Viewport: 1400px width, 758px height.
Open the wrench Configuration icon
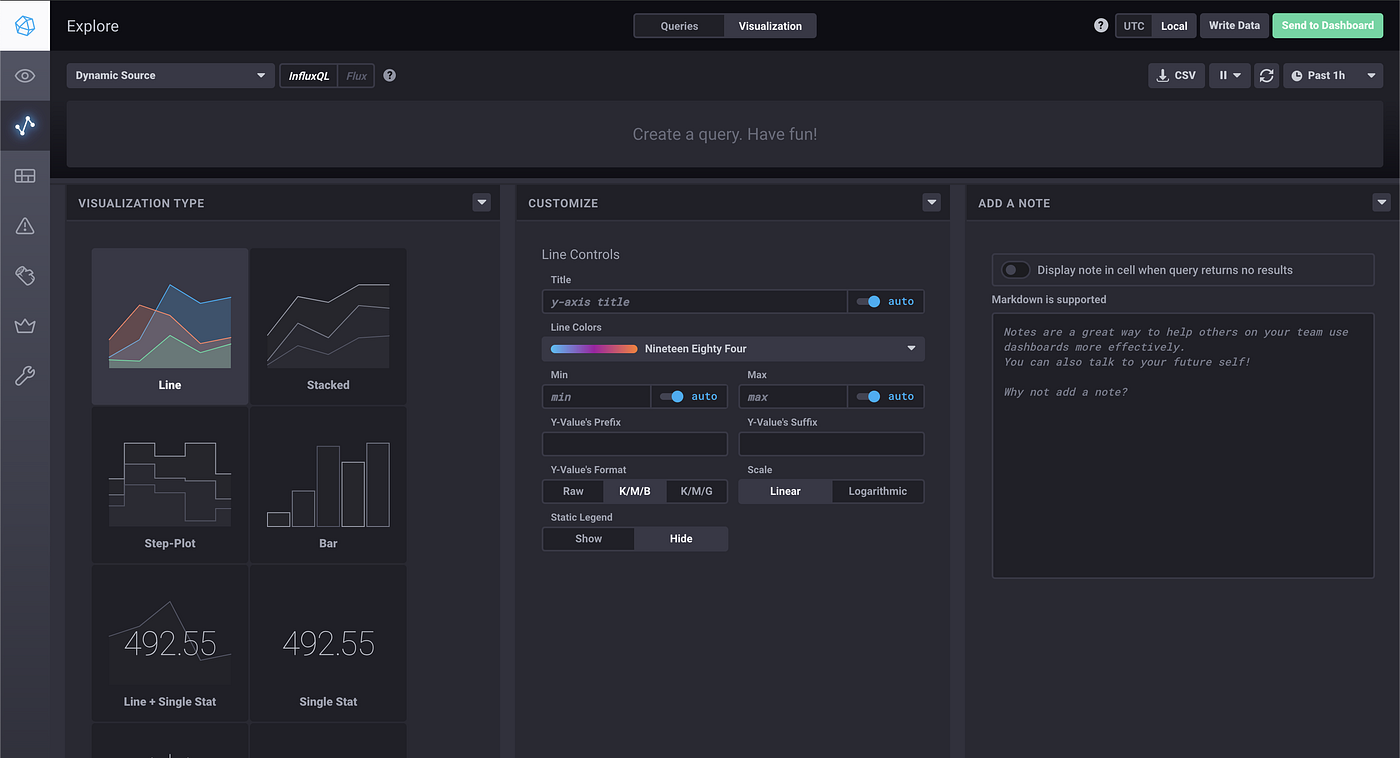pos(25,376)
